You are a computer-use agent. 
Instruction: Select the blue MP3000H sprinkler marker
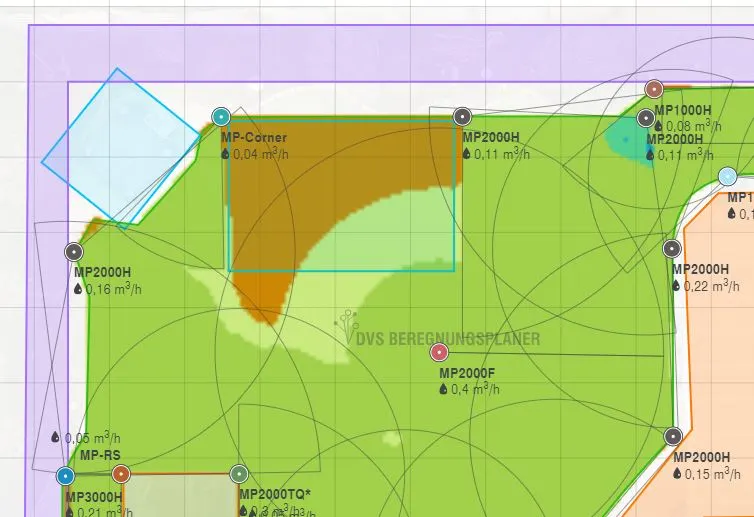(65, 476)
